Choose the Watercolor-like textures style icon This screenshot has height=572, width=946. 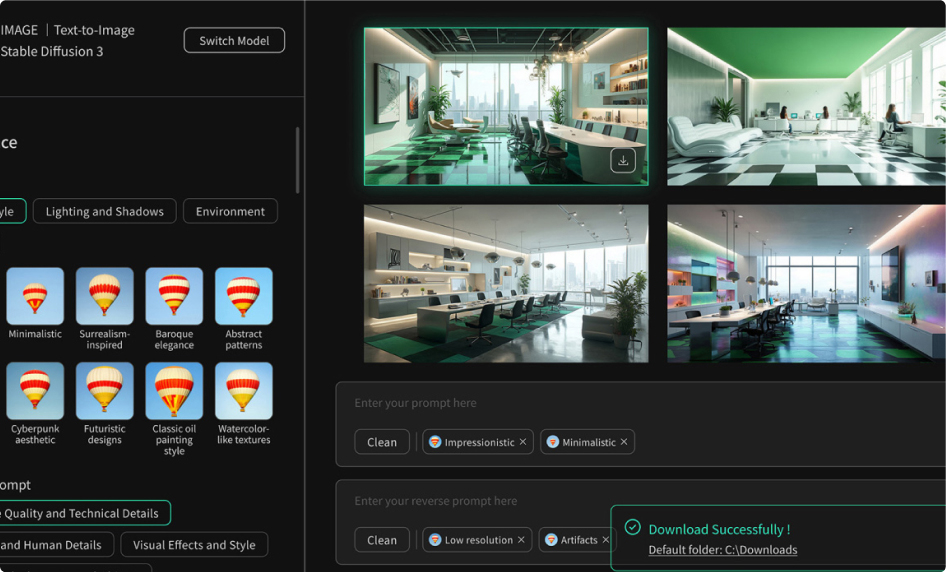coord(243,391)
